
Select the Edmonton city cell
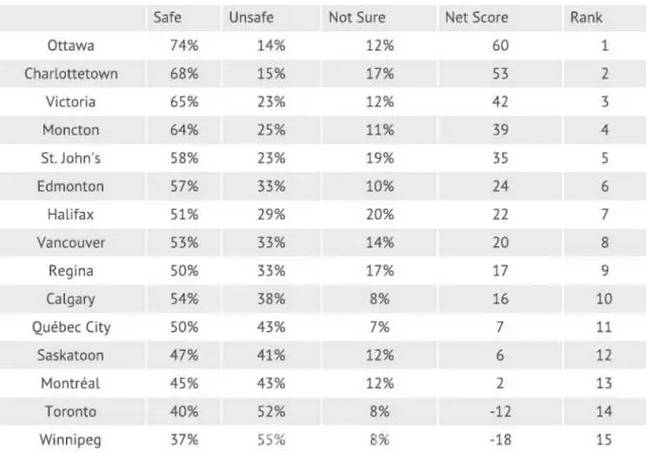[x=70, y=186]
